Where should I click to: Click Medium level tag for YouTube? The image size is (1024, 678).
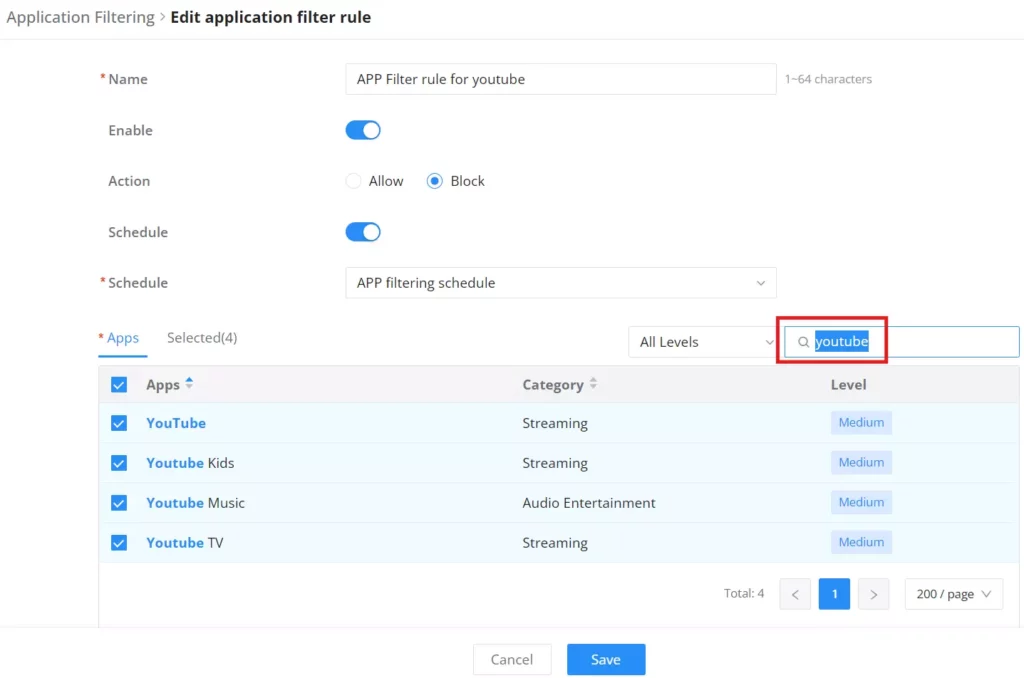click(861, 423)
